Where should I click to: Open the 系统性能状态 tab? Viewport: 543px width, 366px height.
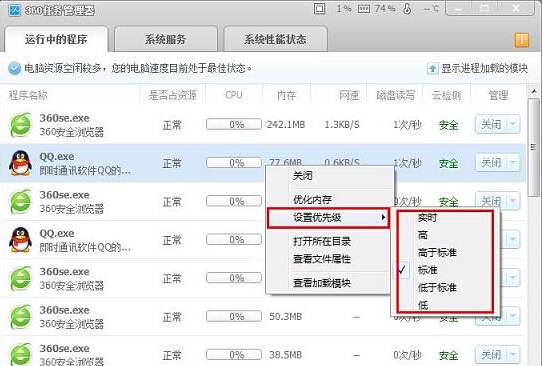point(275,39)
